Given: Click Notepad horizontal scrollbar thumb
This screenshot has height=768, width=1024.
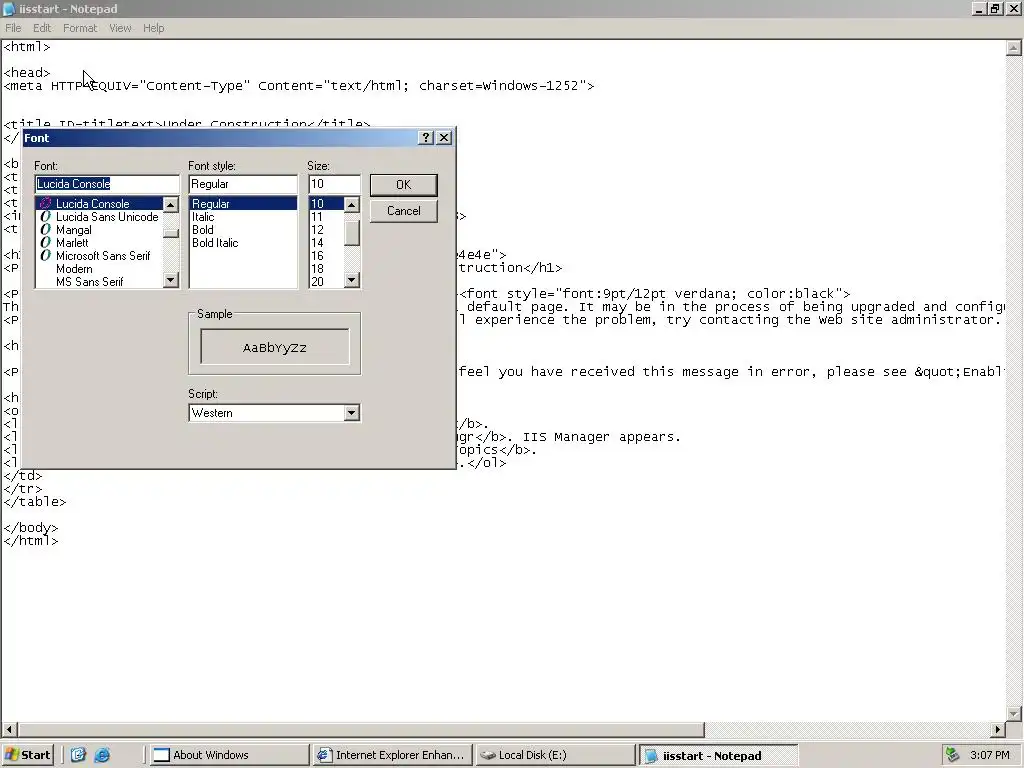Looking at the screenshot, I should [x=361, y=729].
